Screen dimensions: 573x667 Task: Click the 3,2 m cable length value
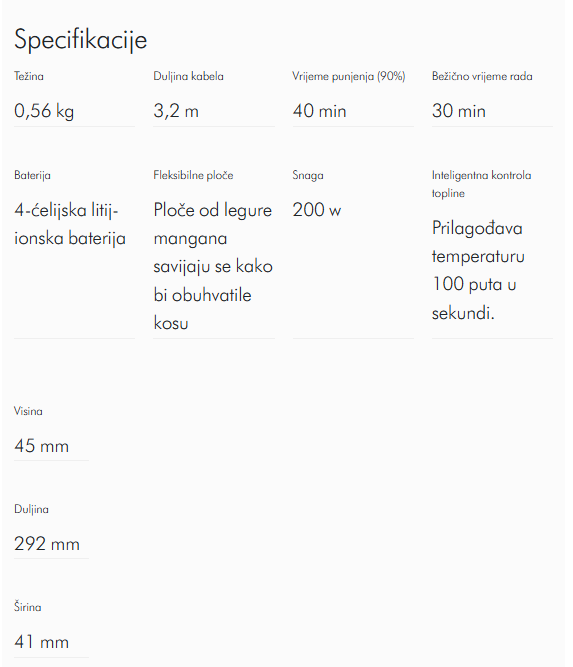[176, 111]
